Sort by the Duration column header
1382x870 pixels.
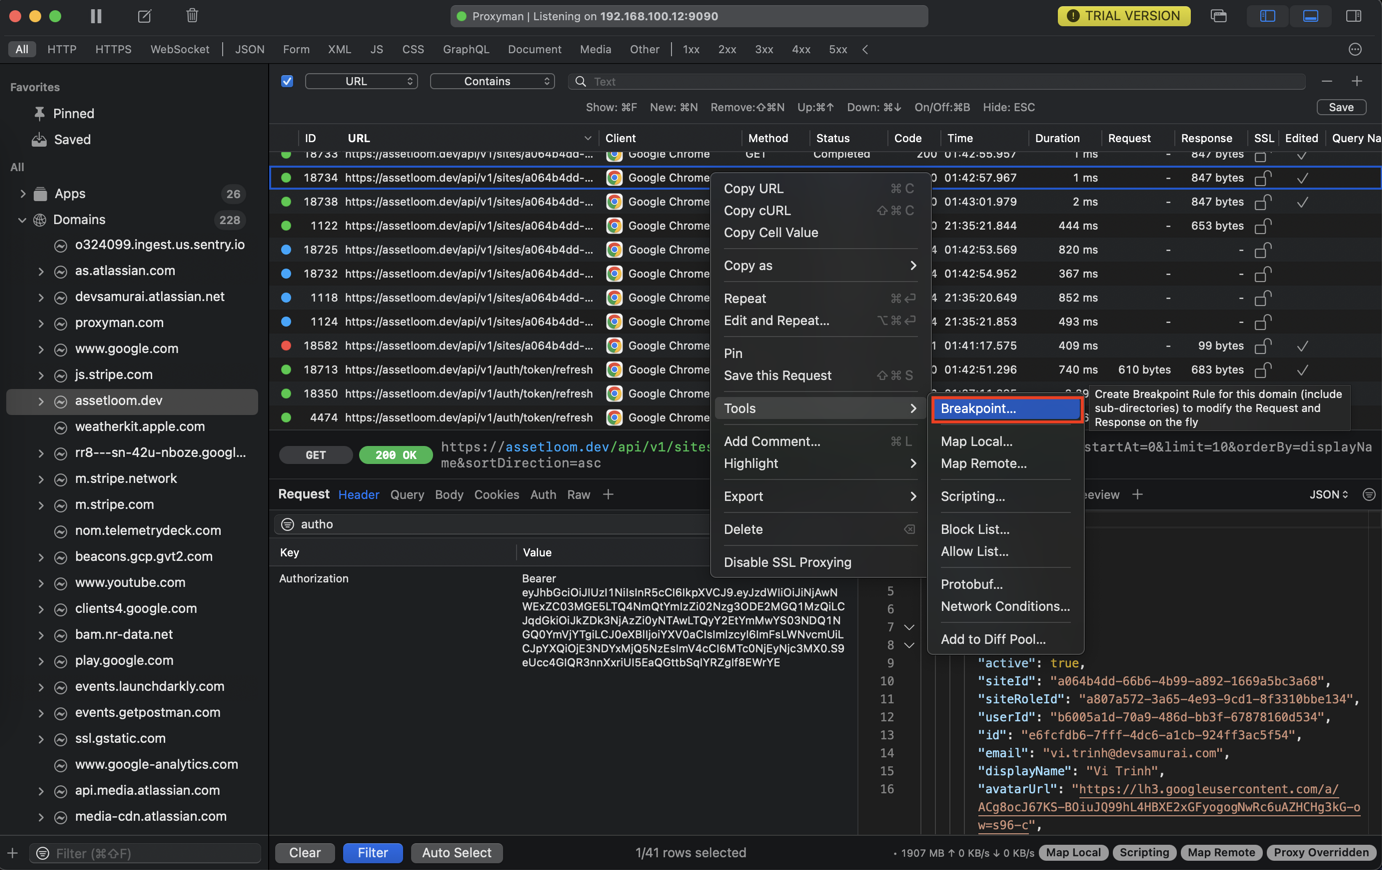pos(1057,138)
